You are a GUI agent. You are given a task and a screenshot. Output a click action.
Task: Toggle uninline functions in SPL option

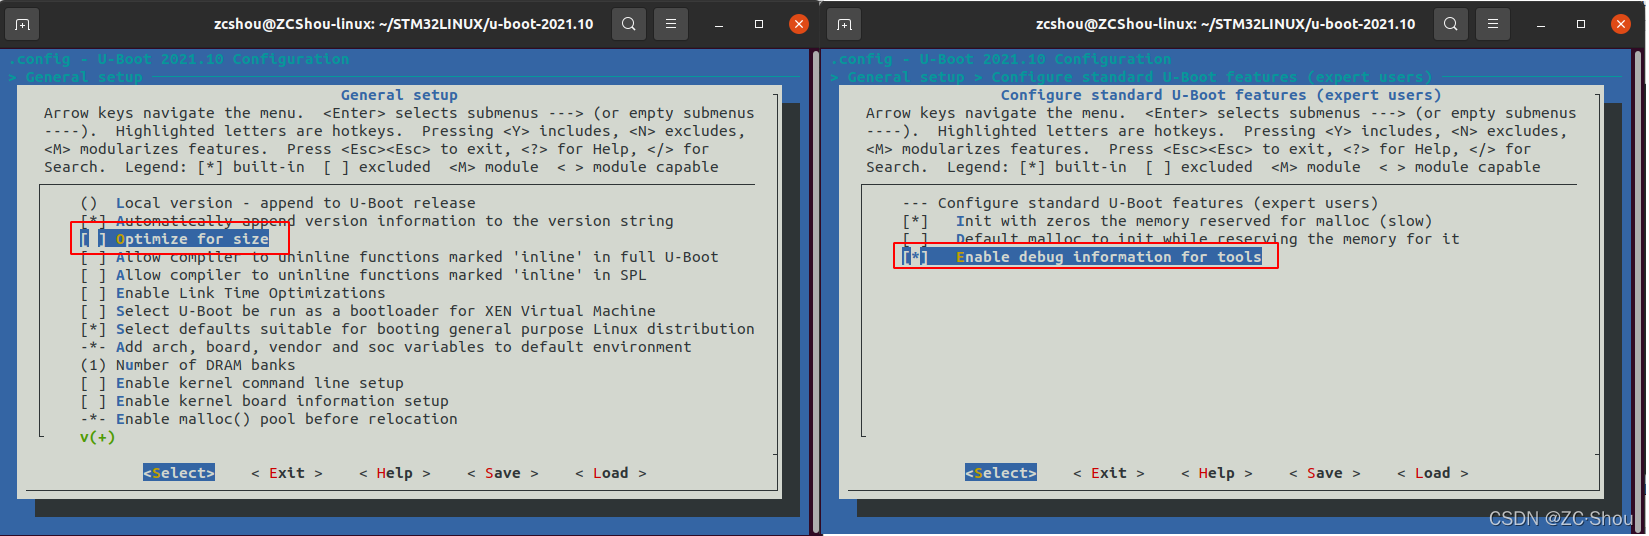tap(363, 275)
